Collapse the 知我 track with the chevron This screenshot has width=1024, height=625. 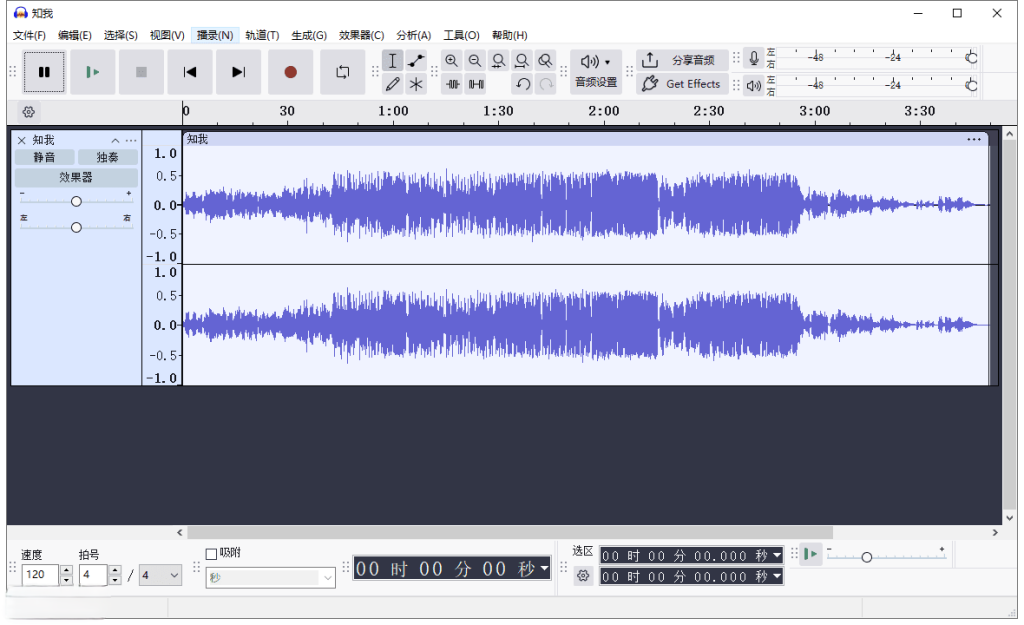pos(115,140)
